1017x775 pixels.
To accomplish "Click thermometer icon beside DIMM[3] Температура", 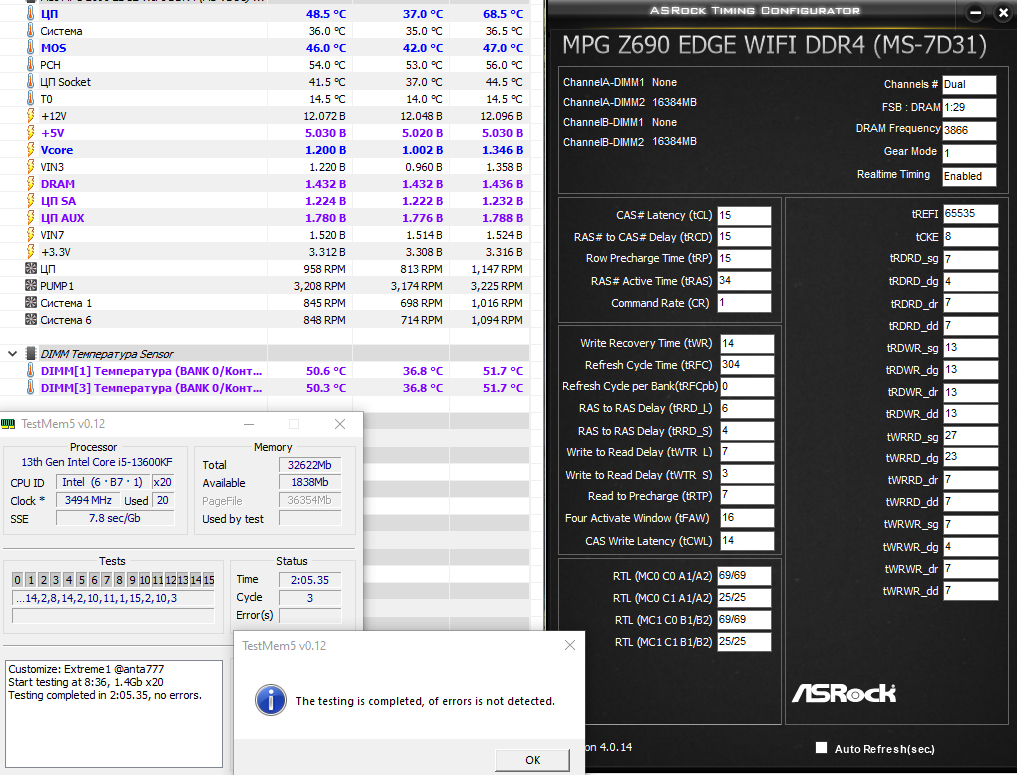I will (30, 387).
